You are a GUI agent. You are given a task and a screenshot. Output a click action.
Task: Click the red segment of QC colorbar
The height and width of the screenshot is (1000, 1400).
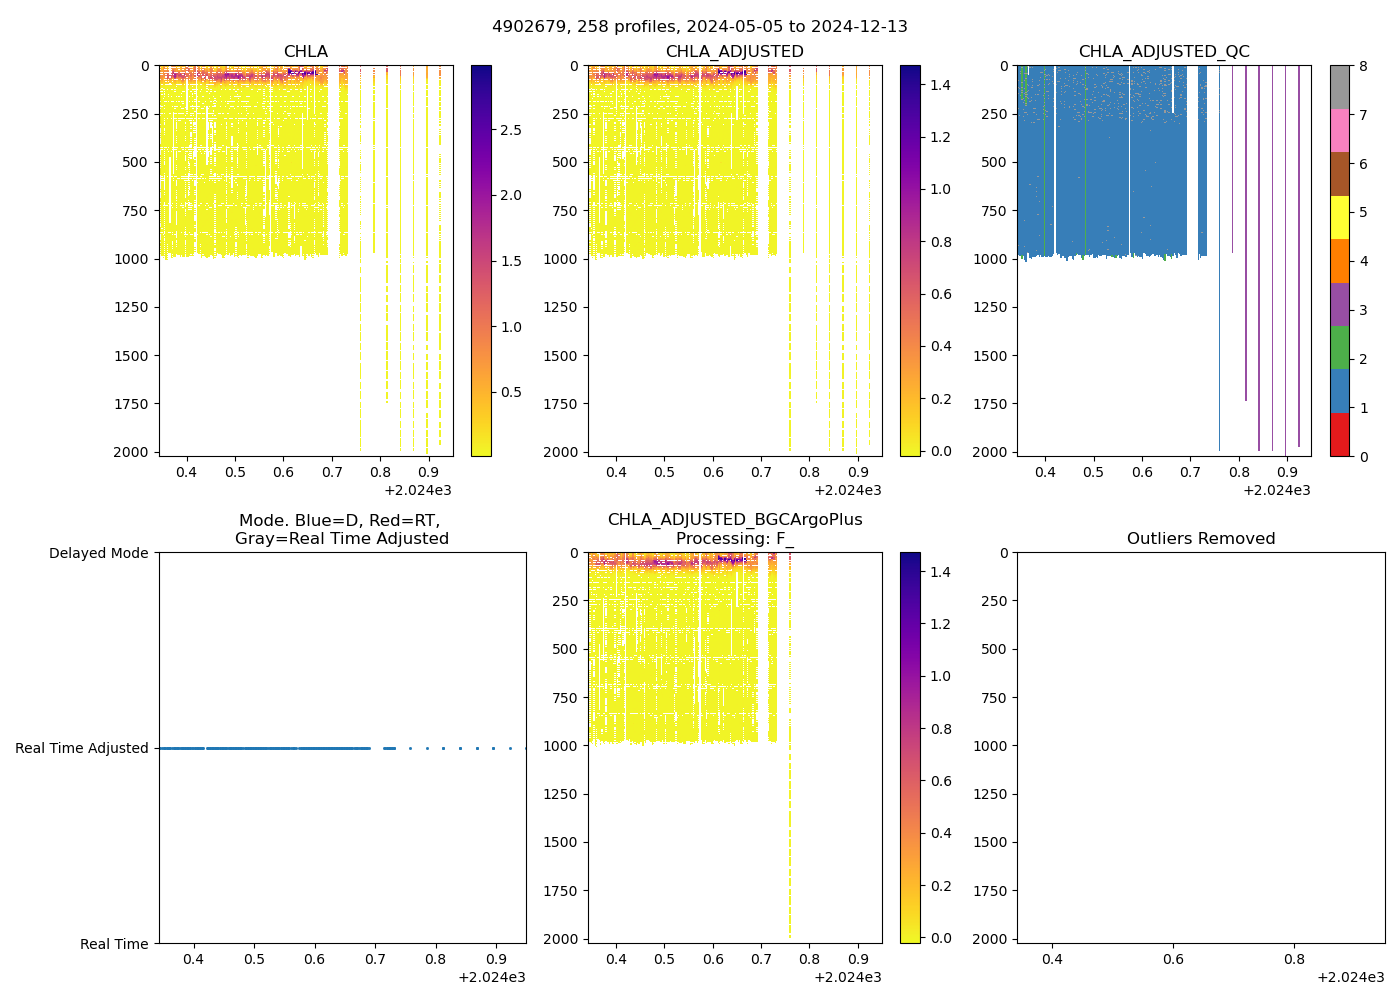[x=1340, y=435]
